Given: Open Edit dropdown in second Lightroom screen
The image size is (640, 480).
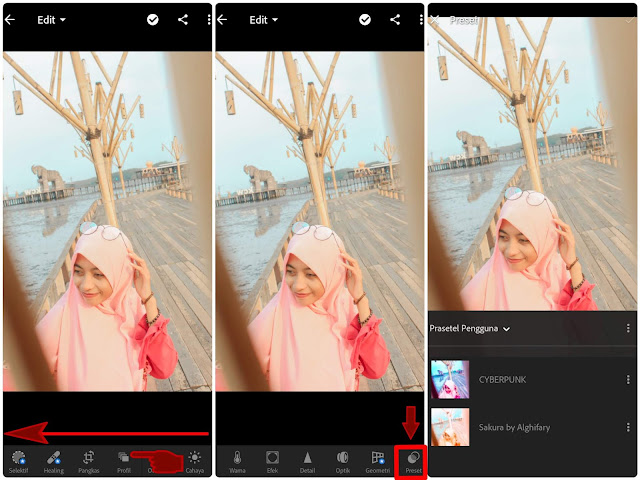Looking at the screenshot, I should [x=263, y=20].
